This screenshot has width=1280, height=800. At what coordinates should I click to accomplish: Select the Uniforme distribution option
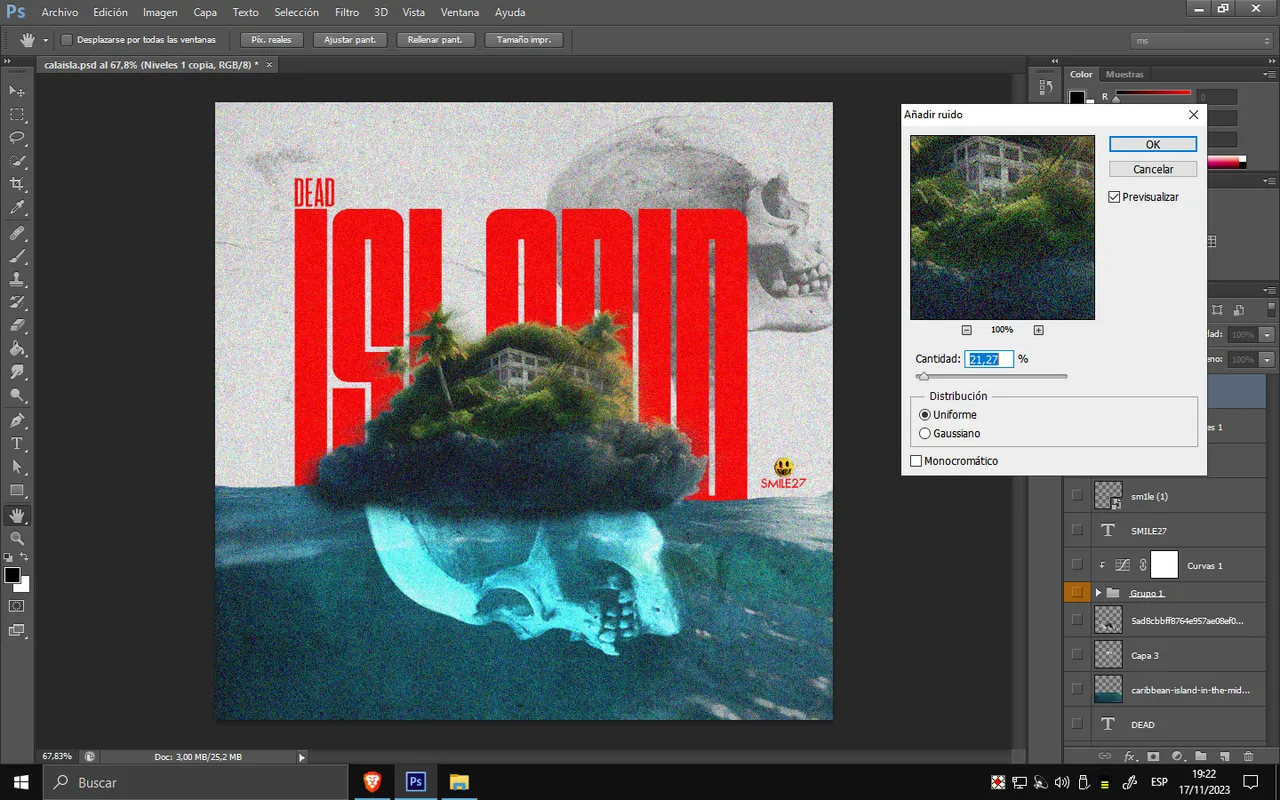(x=925, y=414)
